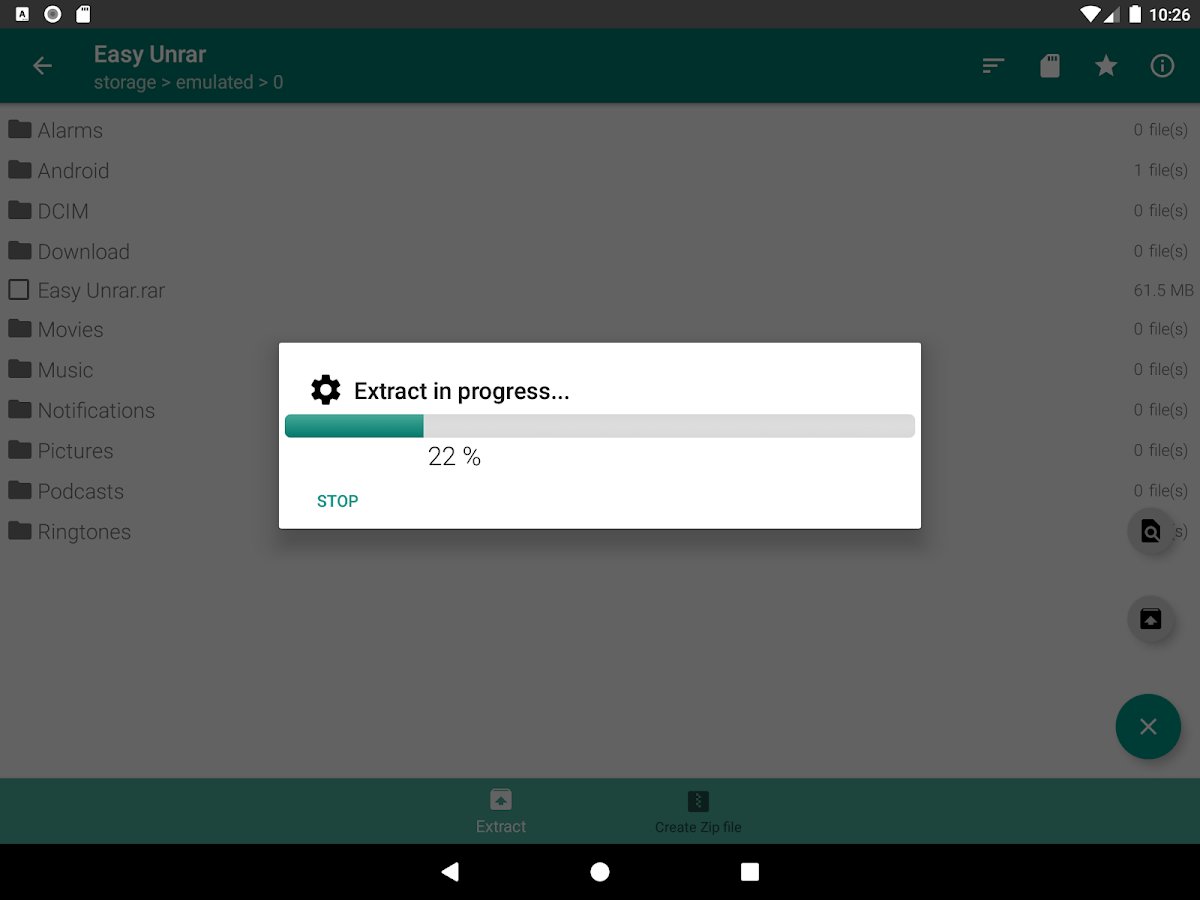Screen dimensions: 1200x900
Task: Tap the Android recent apps button
Action: point(750,872)
